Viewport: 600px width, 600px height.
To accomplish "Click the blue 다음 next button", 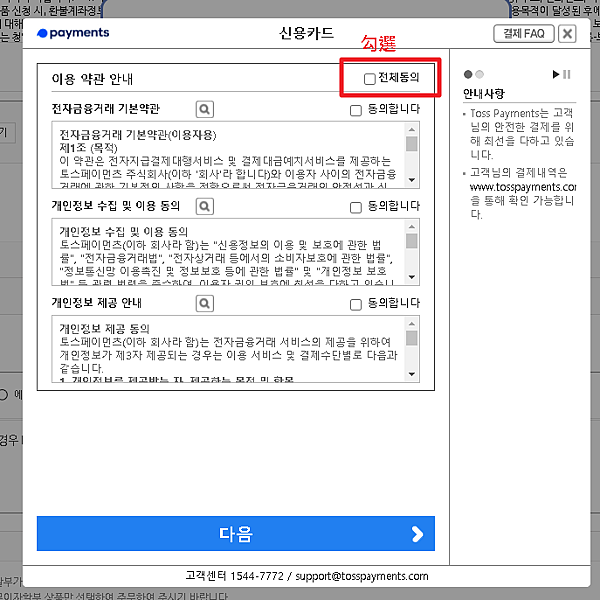I will point(236,533).
